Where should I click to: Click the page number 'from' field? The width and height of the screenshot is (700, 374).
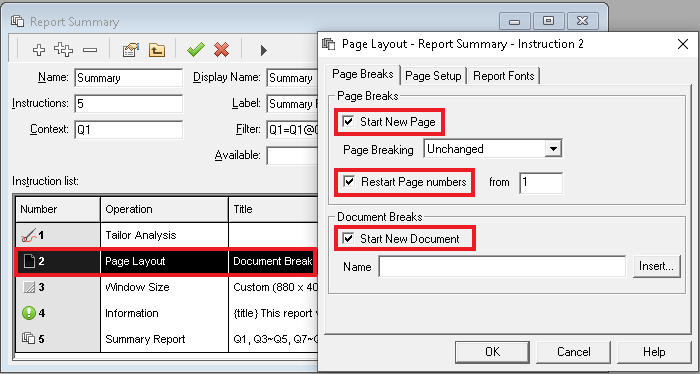point(541,183)
